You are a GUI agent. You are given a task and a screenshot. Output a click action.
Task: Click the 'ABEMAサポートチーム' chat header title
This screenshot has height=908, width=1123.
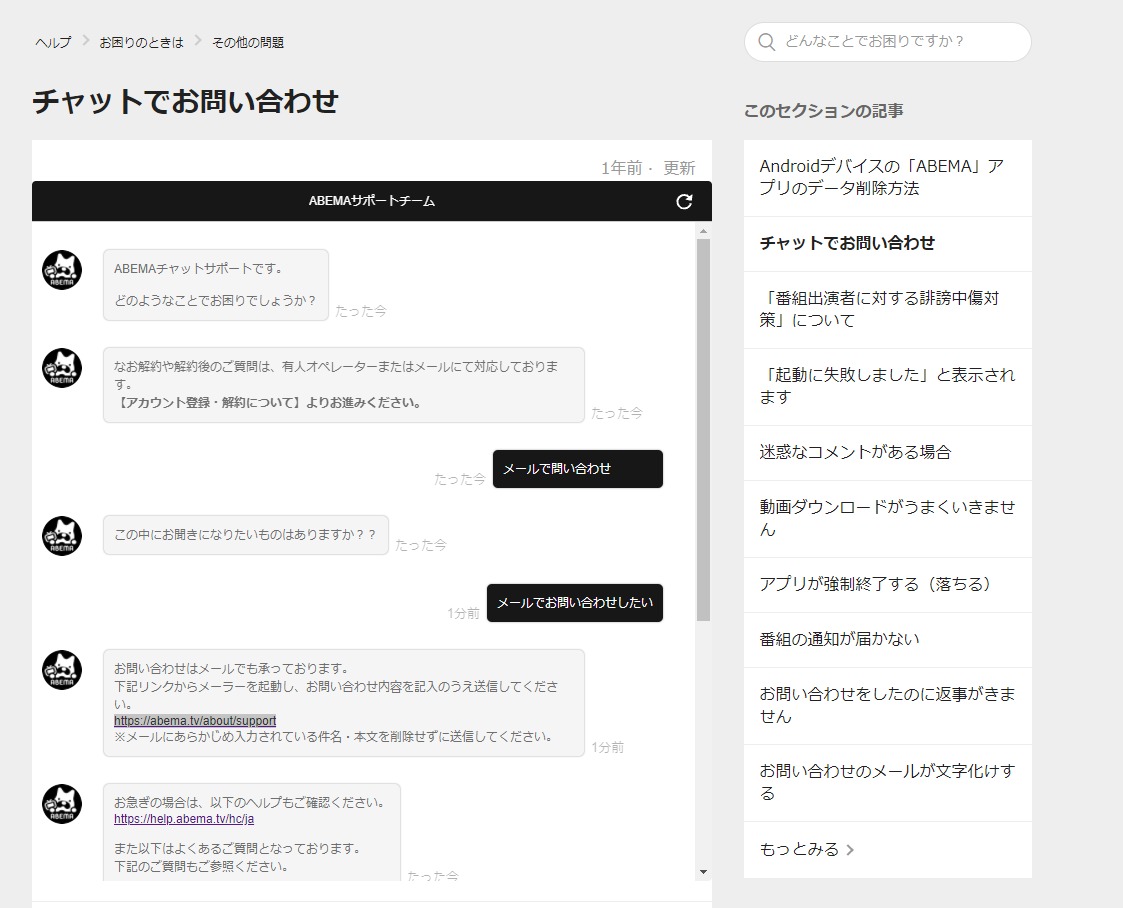coord(372,201)
